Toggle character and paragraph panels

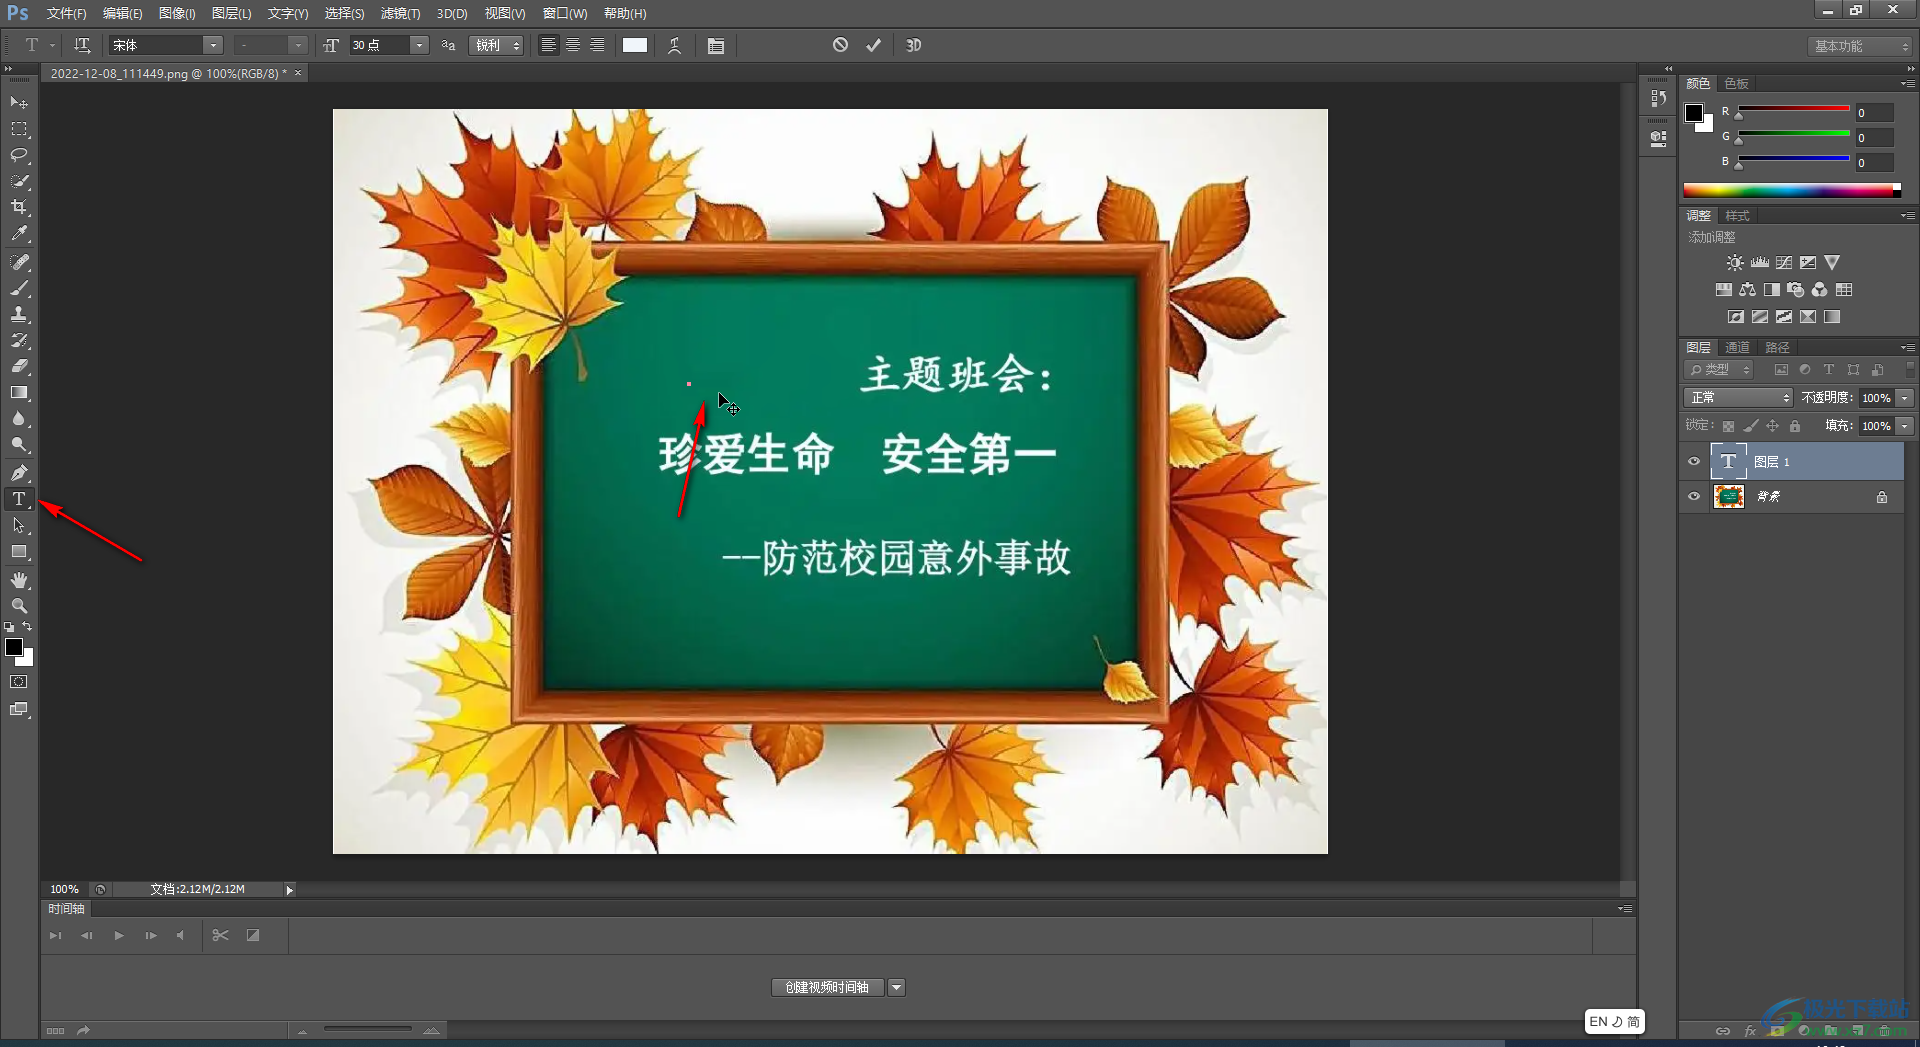point(716,45)
